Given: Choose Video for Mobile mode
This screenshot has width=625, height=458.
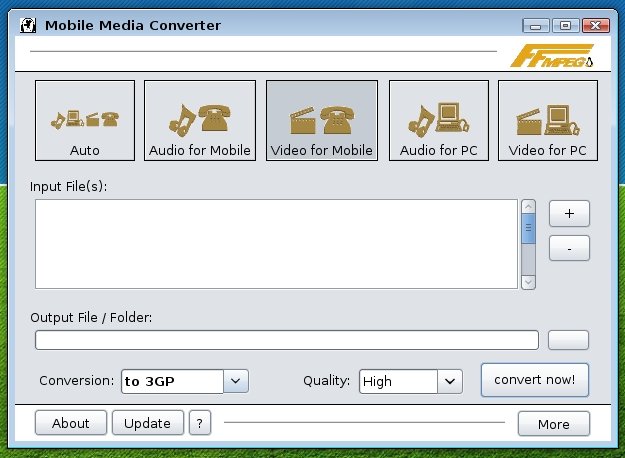Looking at the screenshot, I should coord(322,120).
